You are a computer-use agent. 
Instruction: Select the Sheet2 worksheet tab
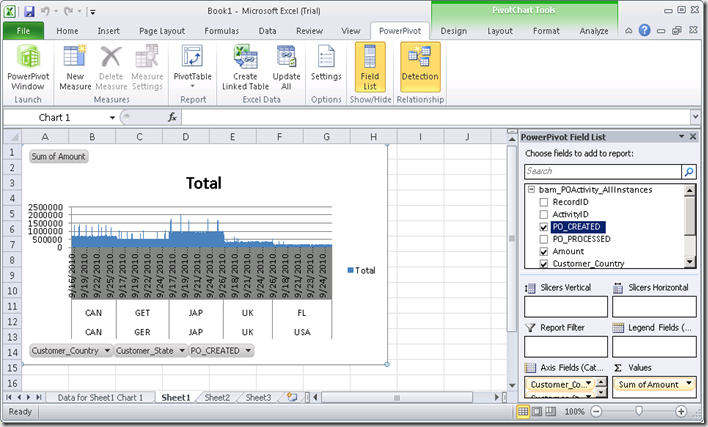(217, 398)
